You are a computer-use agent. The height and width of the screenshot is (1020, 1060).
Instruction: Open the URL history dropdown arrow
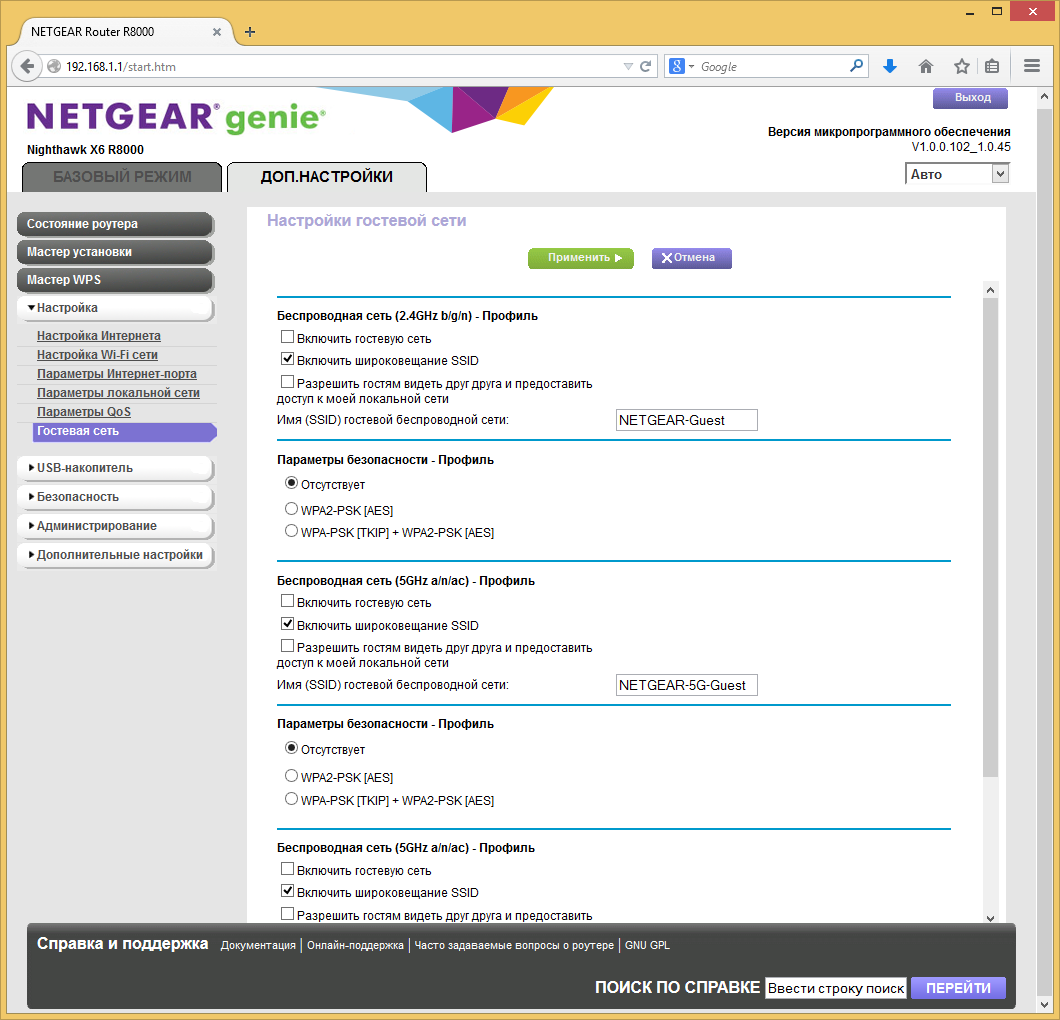click(x=628, y=66)
